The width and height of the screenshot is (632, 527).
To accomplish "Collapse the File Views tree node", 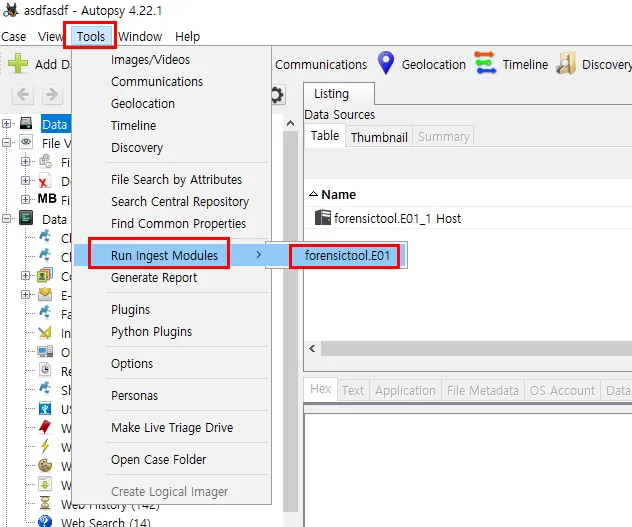I will pos(6,142).
